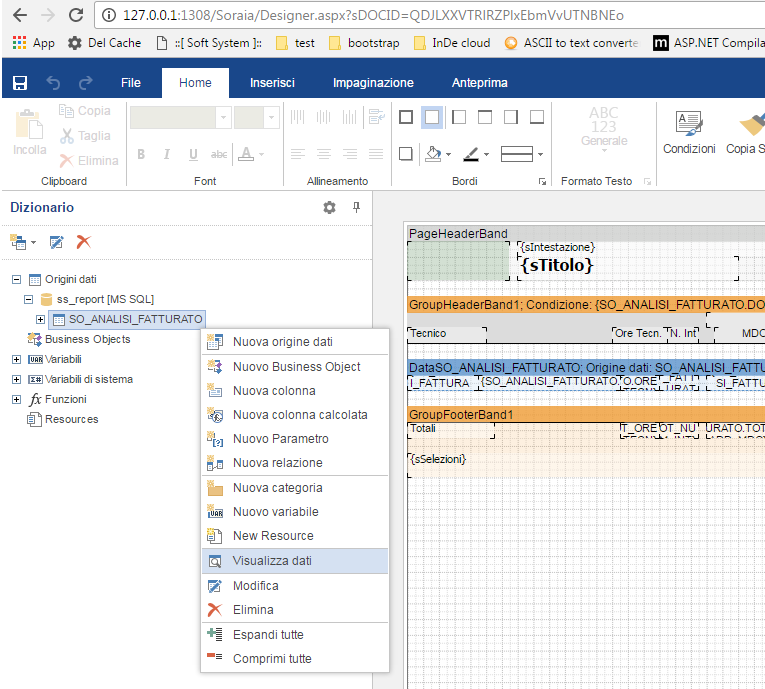Screen dimensions: 765x689
Task: Select Nuovo Parametro menu entry
Action: [x=295, y=439]
